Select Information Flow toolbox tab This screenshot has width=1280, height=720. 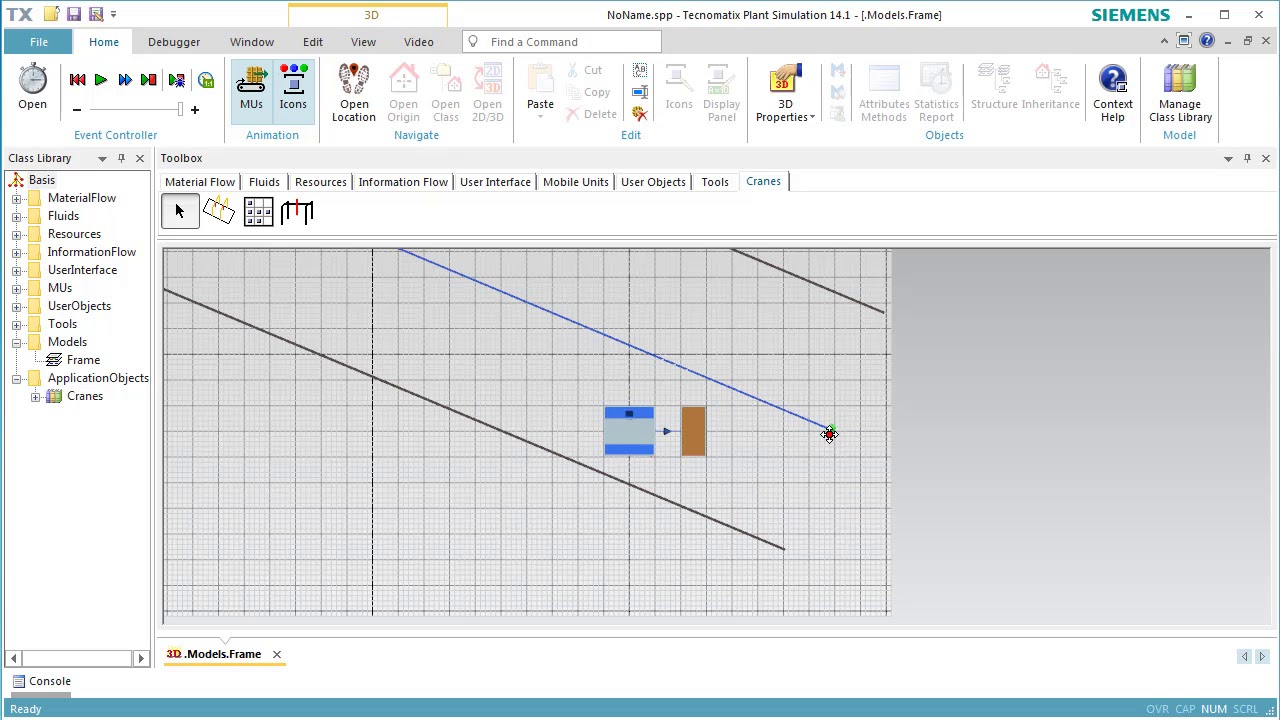(x=403, y=182)
